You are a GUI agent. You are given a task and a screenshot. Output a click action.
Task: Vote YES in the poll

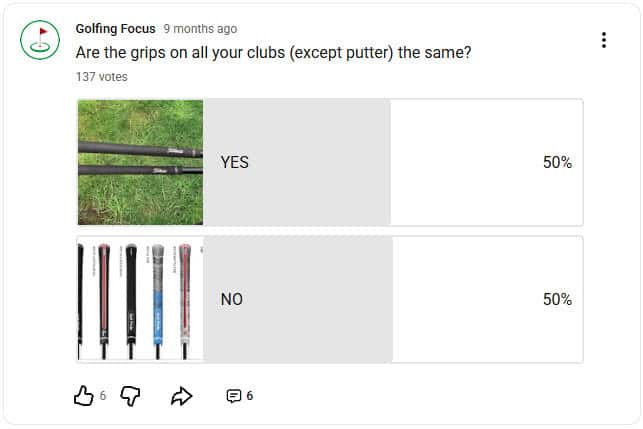coord(234,162)
